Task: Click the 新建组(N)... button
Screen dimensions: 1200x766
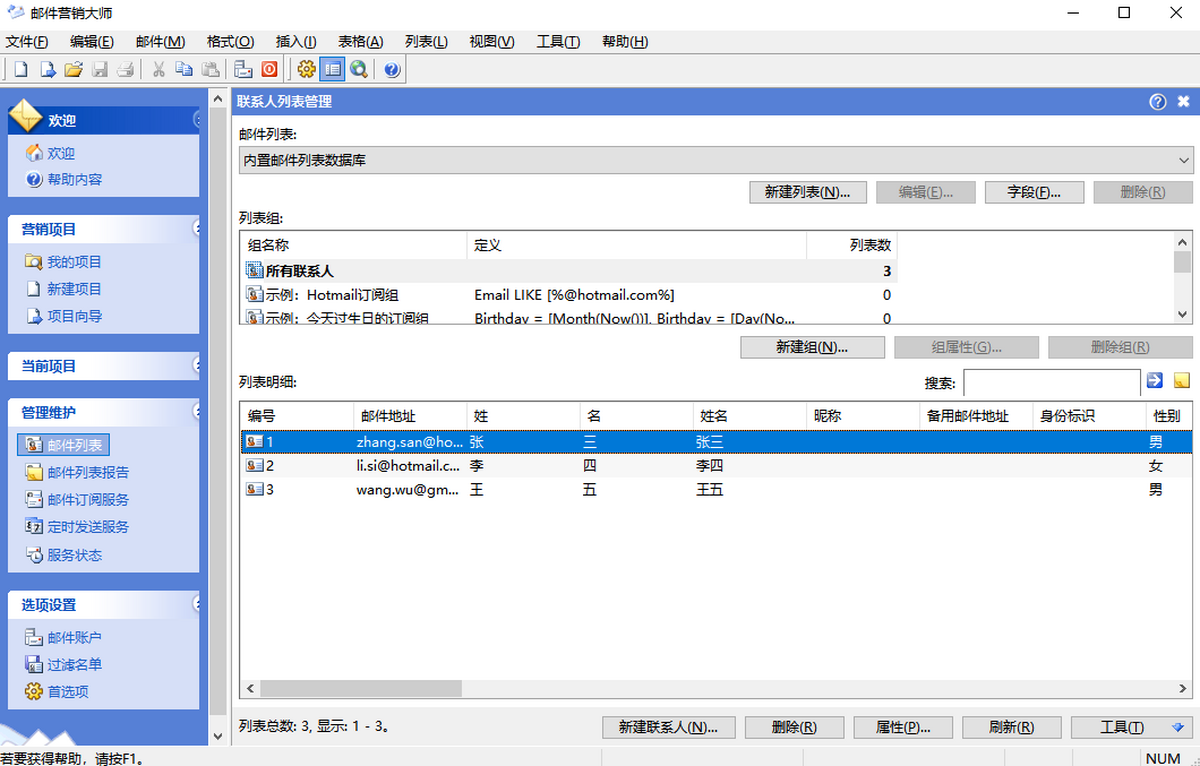Action: click(x=813, y=348)
